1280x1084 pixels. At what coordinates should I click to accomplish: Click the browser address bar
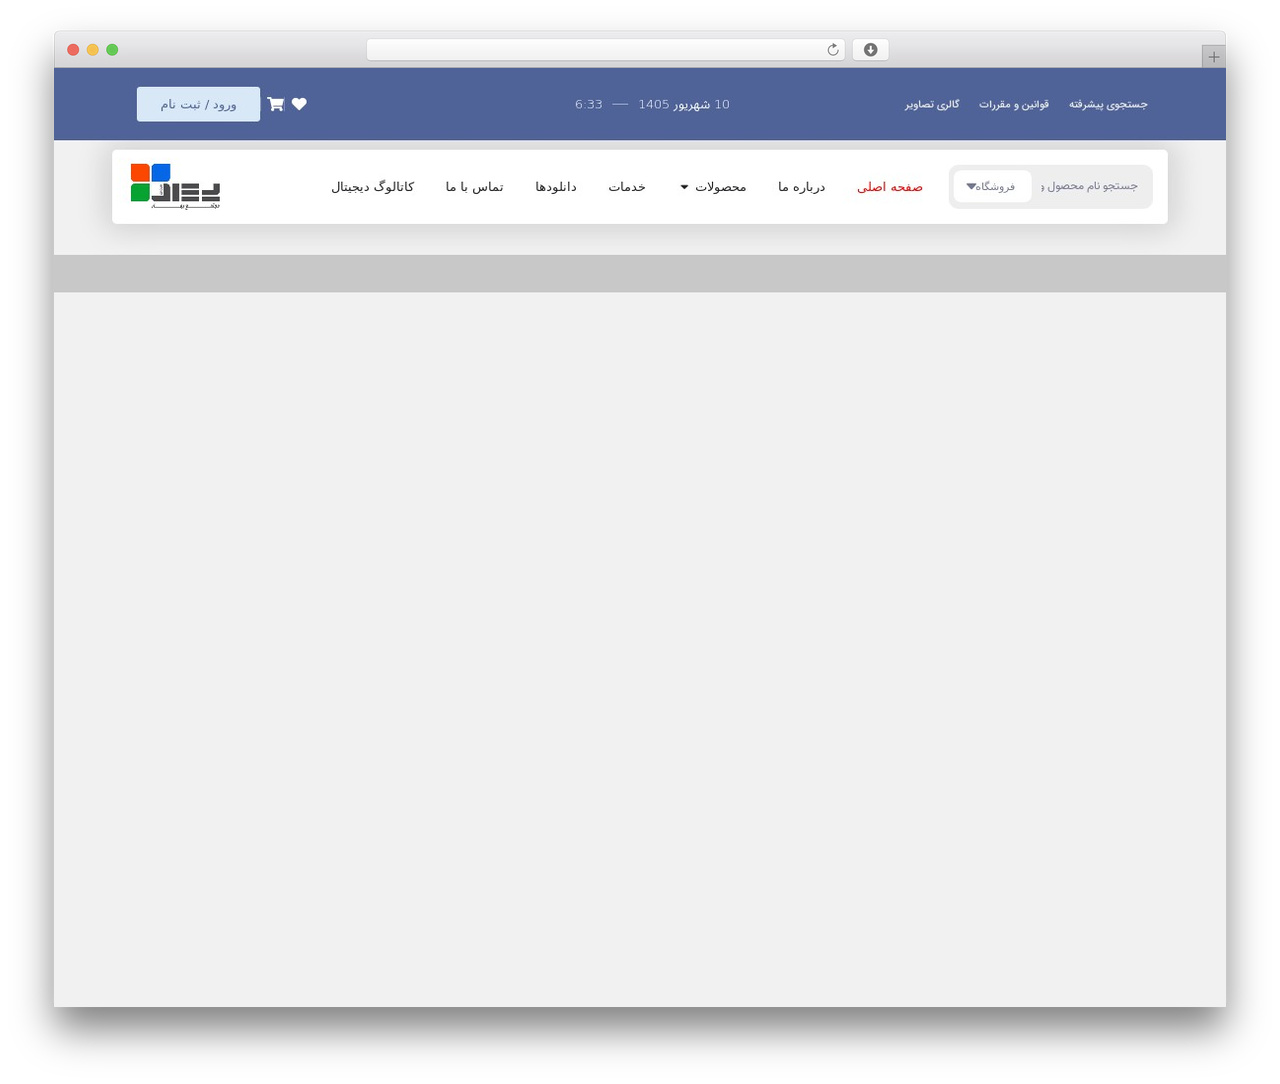pos(606,50)
